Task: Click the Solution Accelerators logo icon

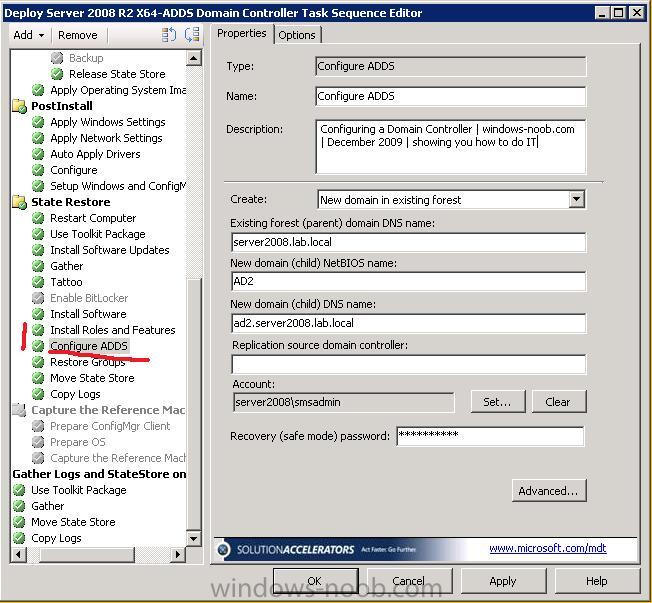Action: point(223,549)
